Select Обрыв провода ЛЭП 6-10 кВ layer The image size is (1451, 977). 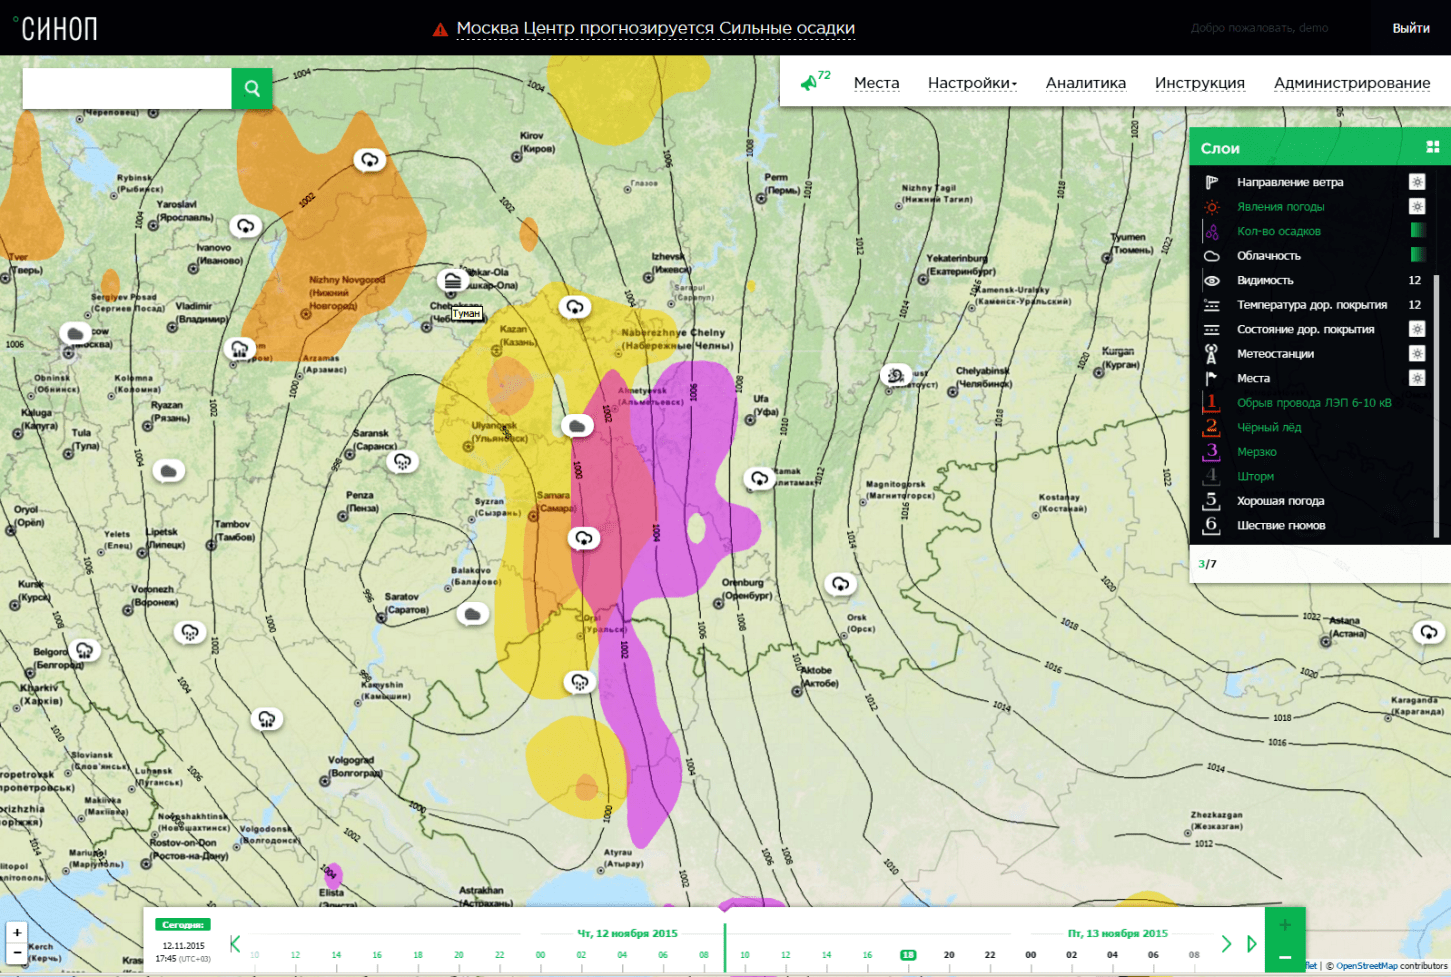[1314, 403]
